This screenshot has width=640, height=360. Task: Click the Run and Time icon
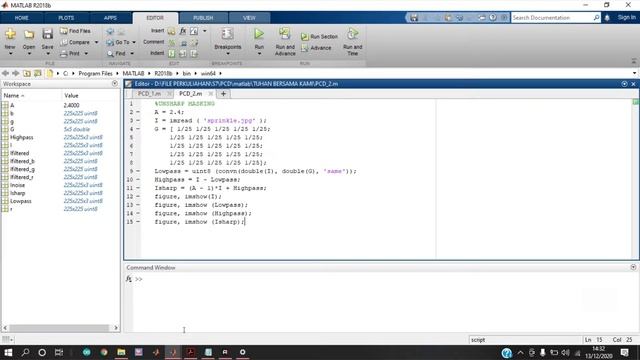click(x=353, y=34)
